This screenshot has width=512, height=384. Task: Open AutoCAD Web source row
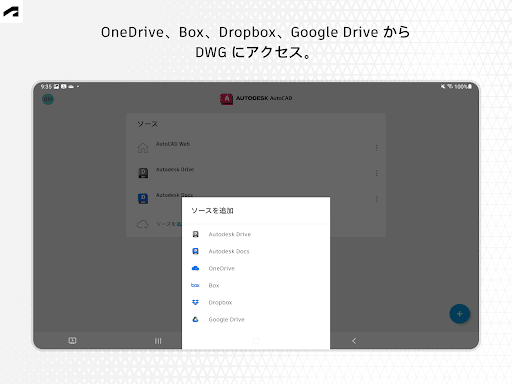point(256,147)
